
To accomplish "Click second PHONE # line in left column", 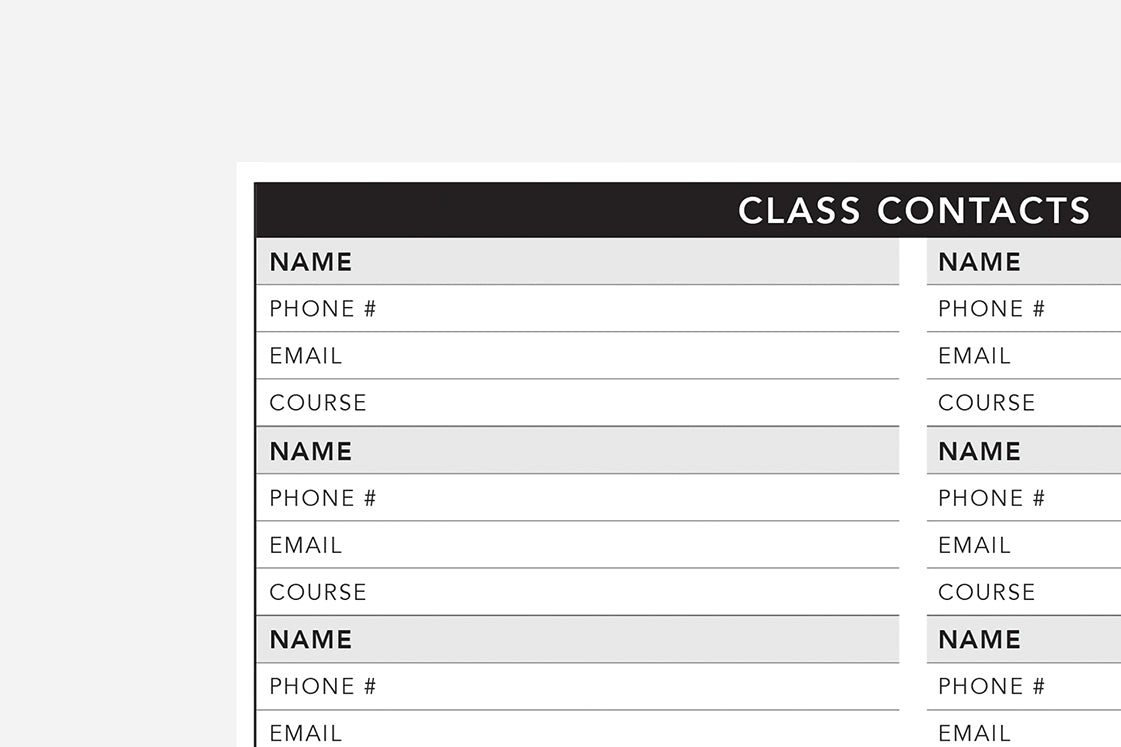I will (577, 498).
